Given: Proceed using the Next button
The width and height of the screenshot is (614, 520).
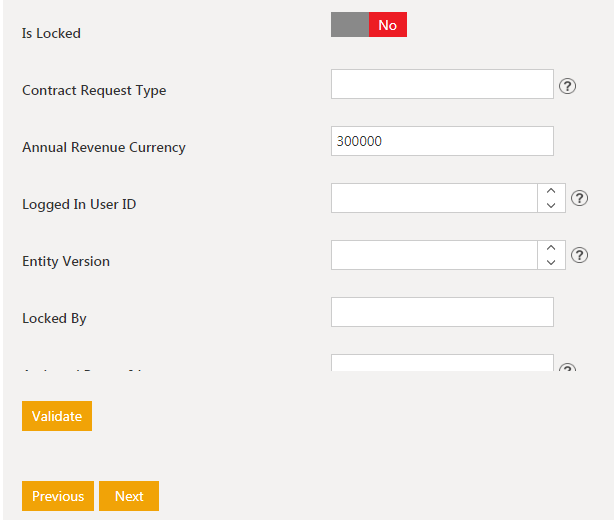Looking at the screenshot, I should point(129,496).
